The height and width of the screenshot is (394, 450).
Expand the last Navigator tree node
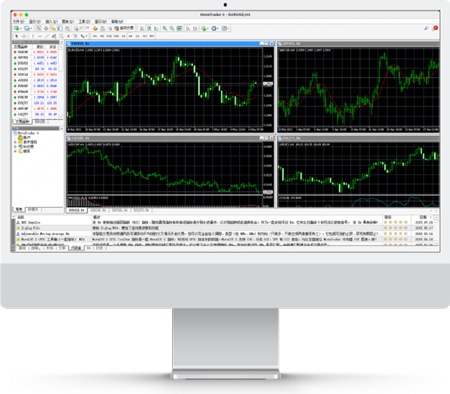15,151
